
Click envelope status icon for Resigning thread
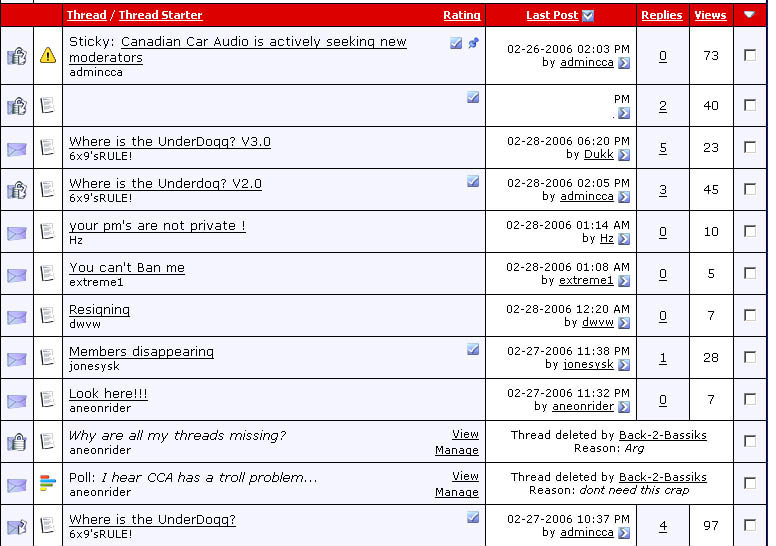(17, 316)
